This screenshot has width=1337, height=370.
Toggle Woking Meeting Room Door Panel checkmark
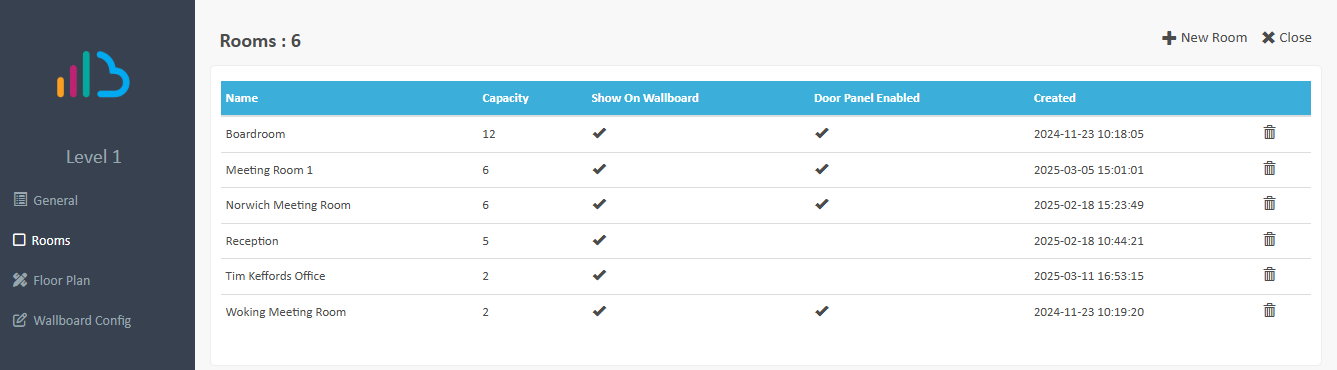[x=821, y=311]
